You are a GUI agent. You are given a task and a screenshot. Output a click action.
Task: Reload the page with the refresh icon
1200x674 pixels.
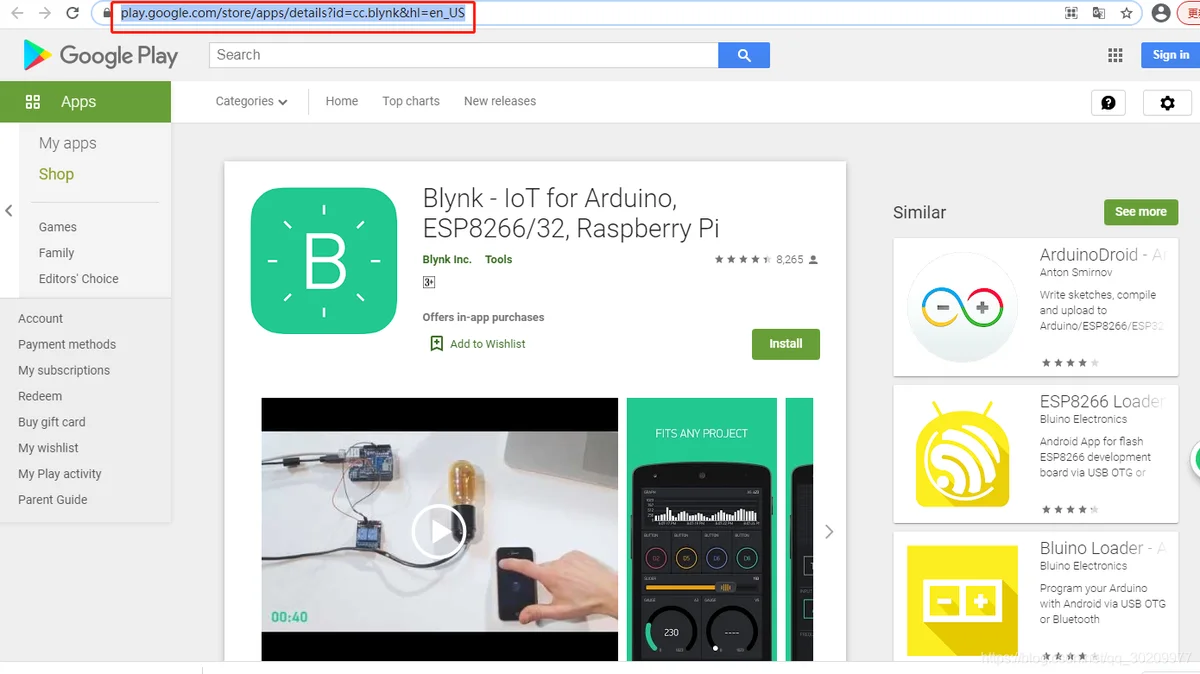(x=73, y=13)
